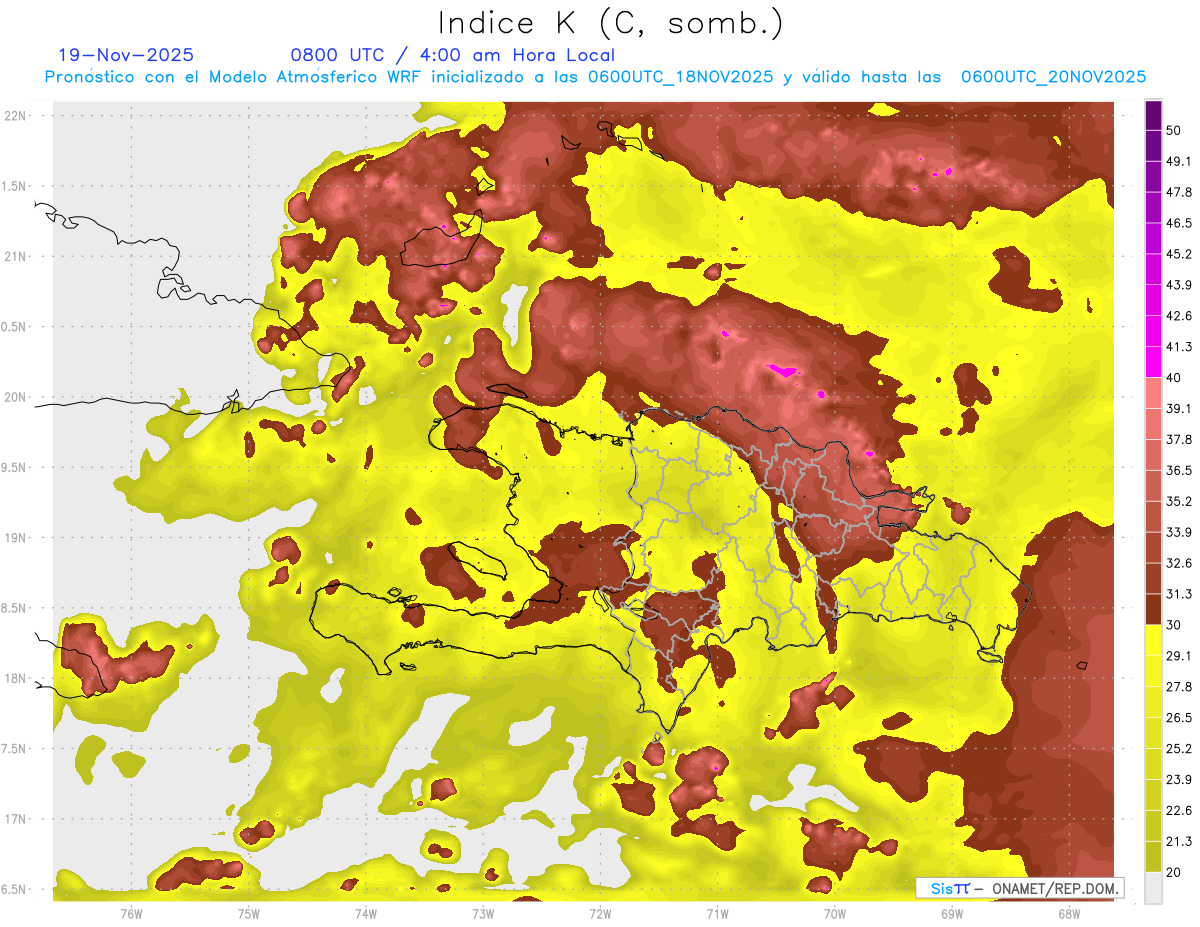
Task: Click the colorbar value '40'
Action: click(1173, 378)
